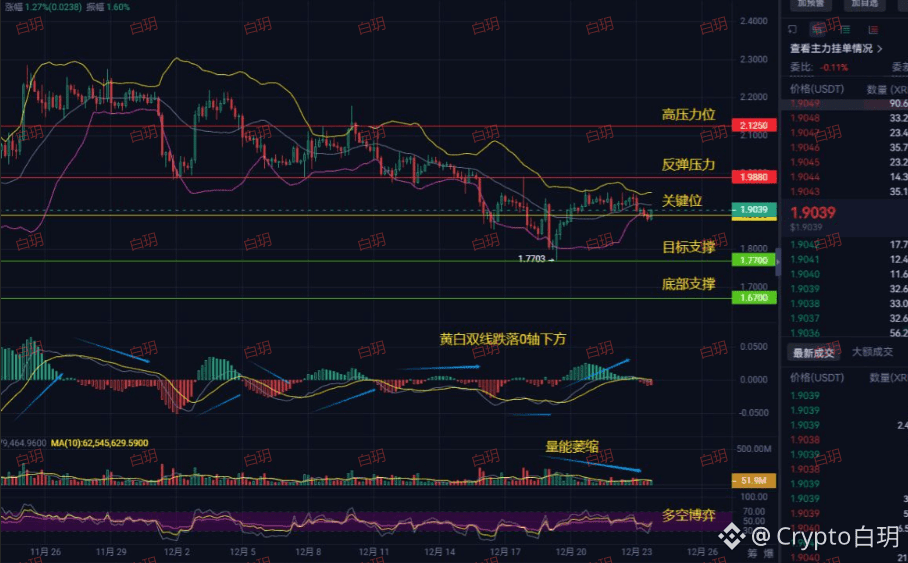Click the 12月 14 date on time axis
The height and width of the screenshot is (563, 908).
pyautogui.click(x=440, y=552)
